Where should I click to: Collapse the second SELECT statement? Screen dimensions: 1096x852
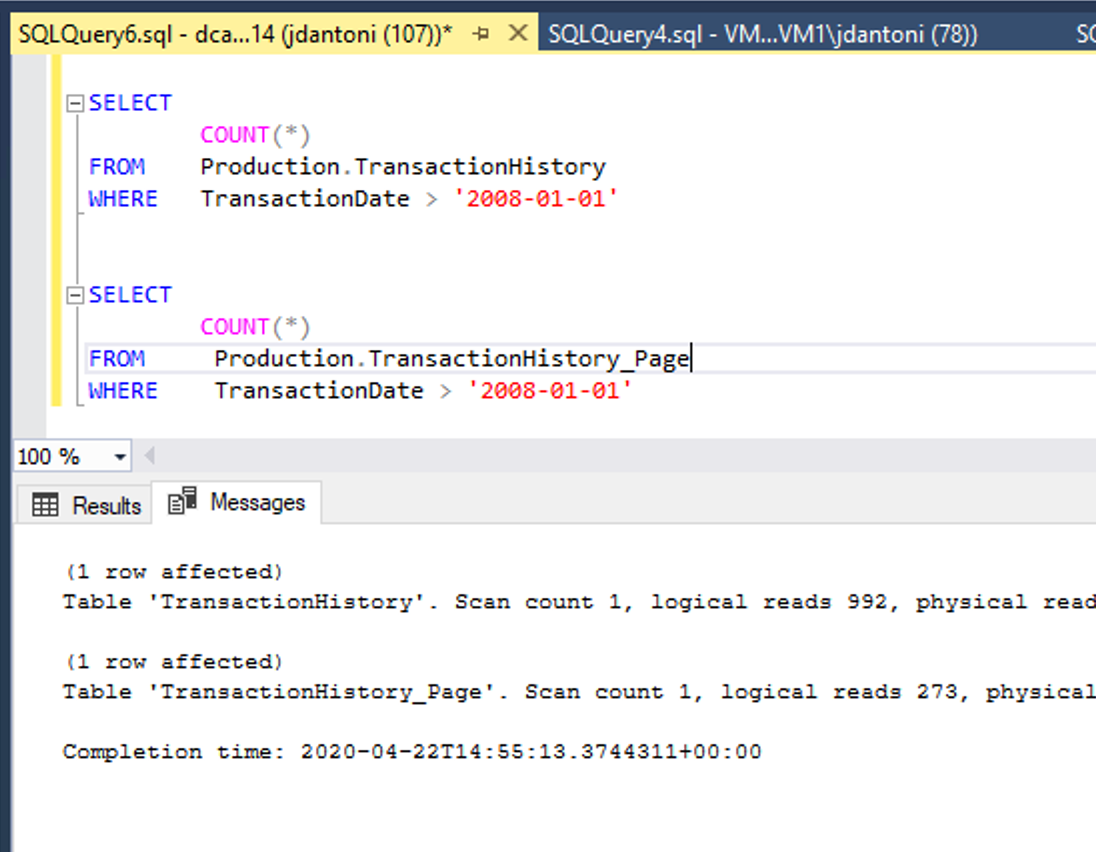point(75,294)
